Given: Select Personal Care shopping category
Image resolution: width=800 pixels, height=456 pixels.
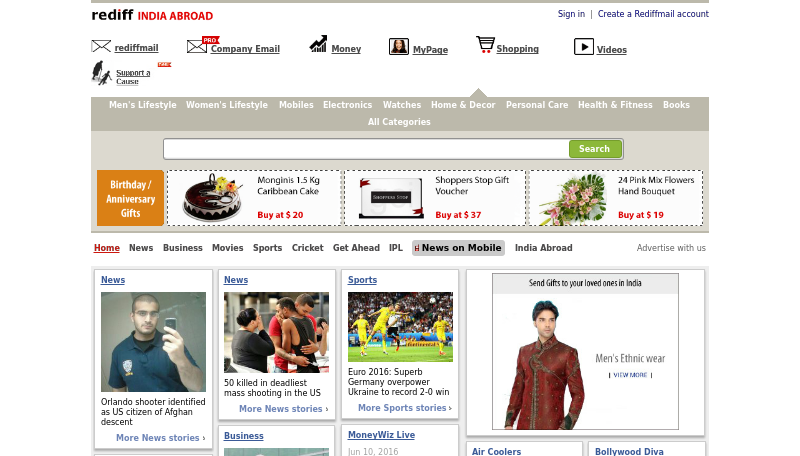Looking at the screenshot, I should [537, 105].
